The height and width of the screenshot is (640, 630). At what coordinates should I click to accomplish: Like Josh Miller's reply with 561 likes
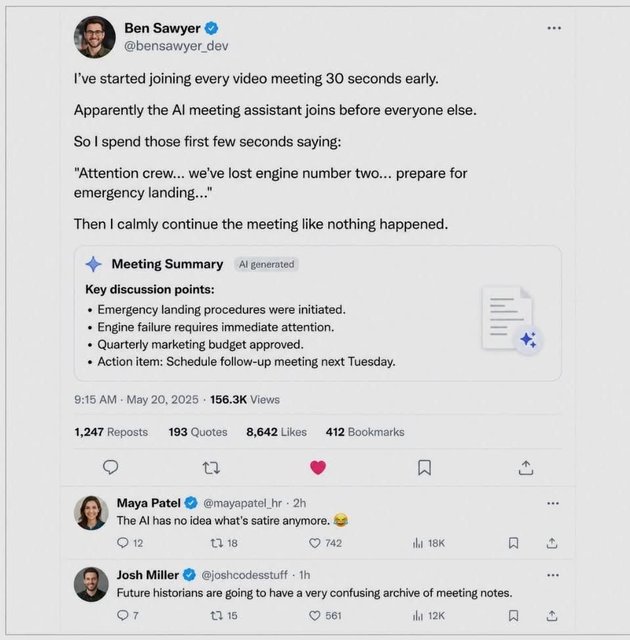325,616
